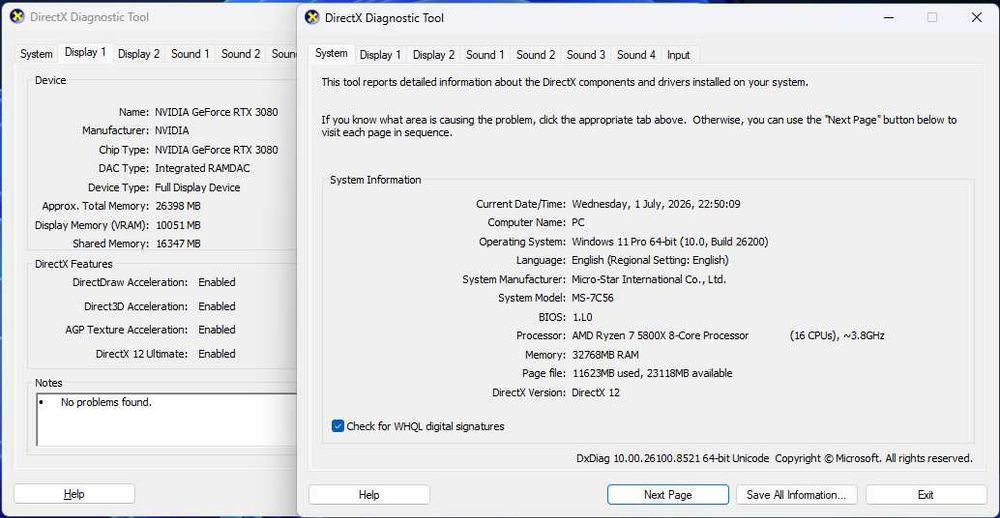Switch to Sound 3 tab in front window

click(x=586, y=55)
